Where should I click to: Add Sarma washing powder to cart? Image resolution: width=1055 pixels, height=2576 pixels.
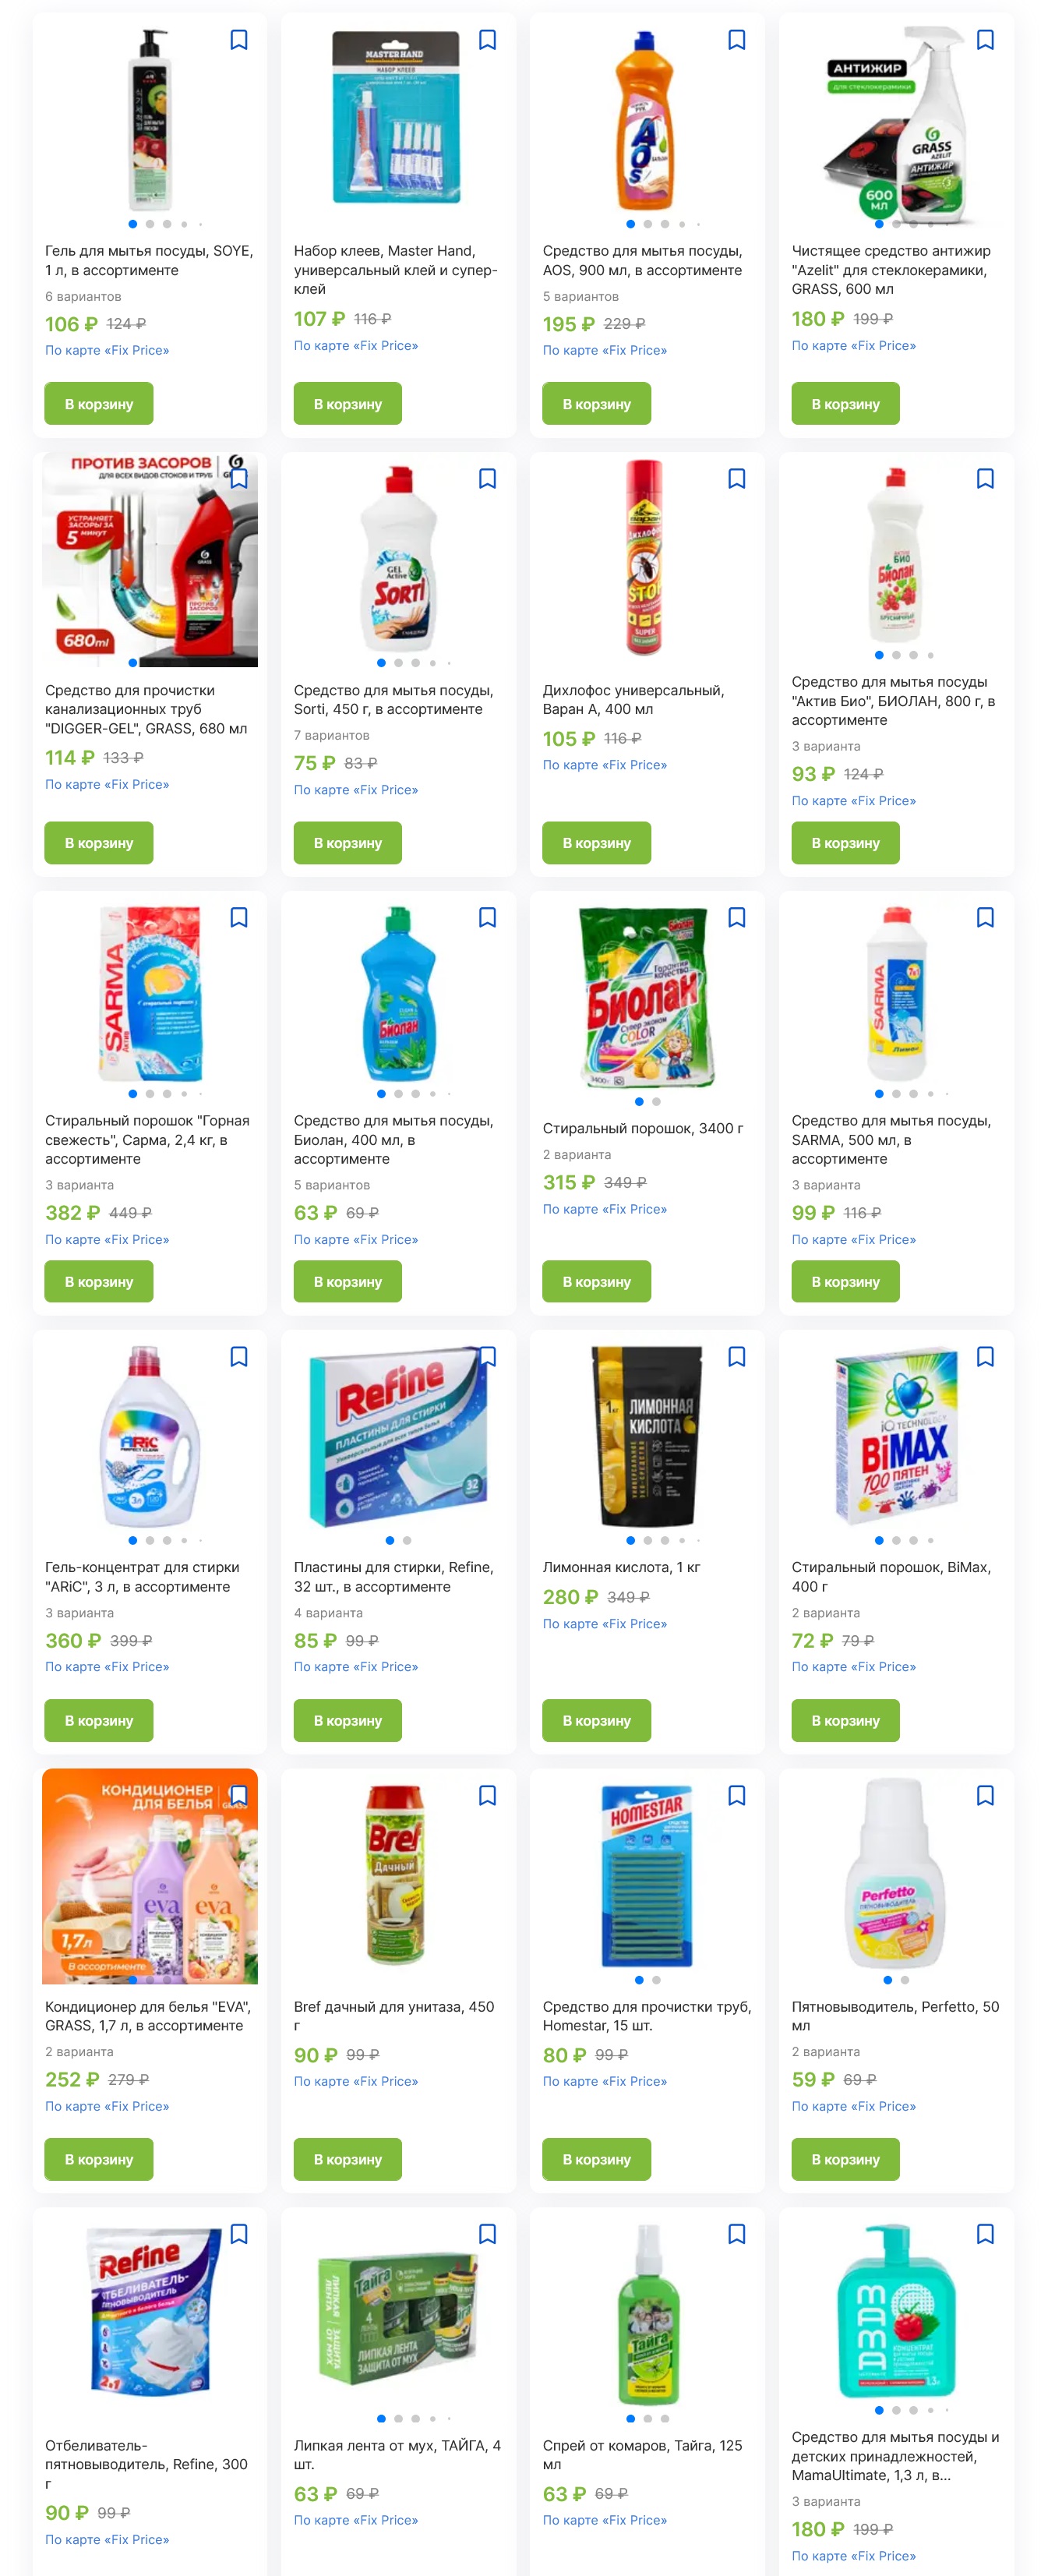[99, 1282]
